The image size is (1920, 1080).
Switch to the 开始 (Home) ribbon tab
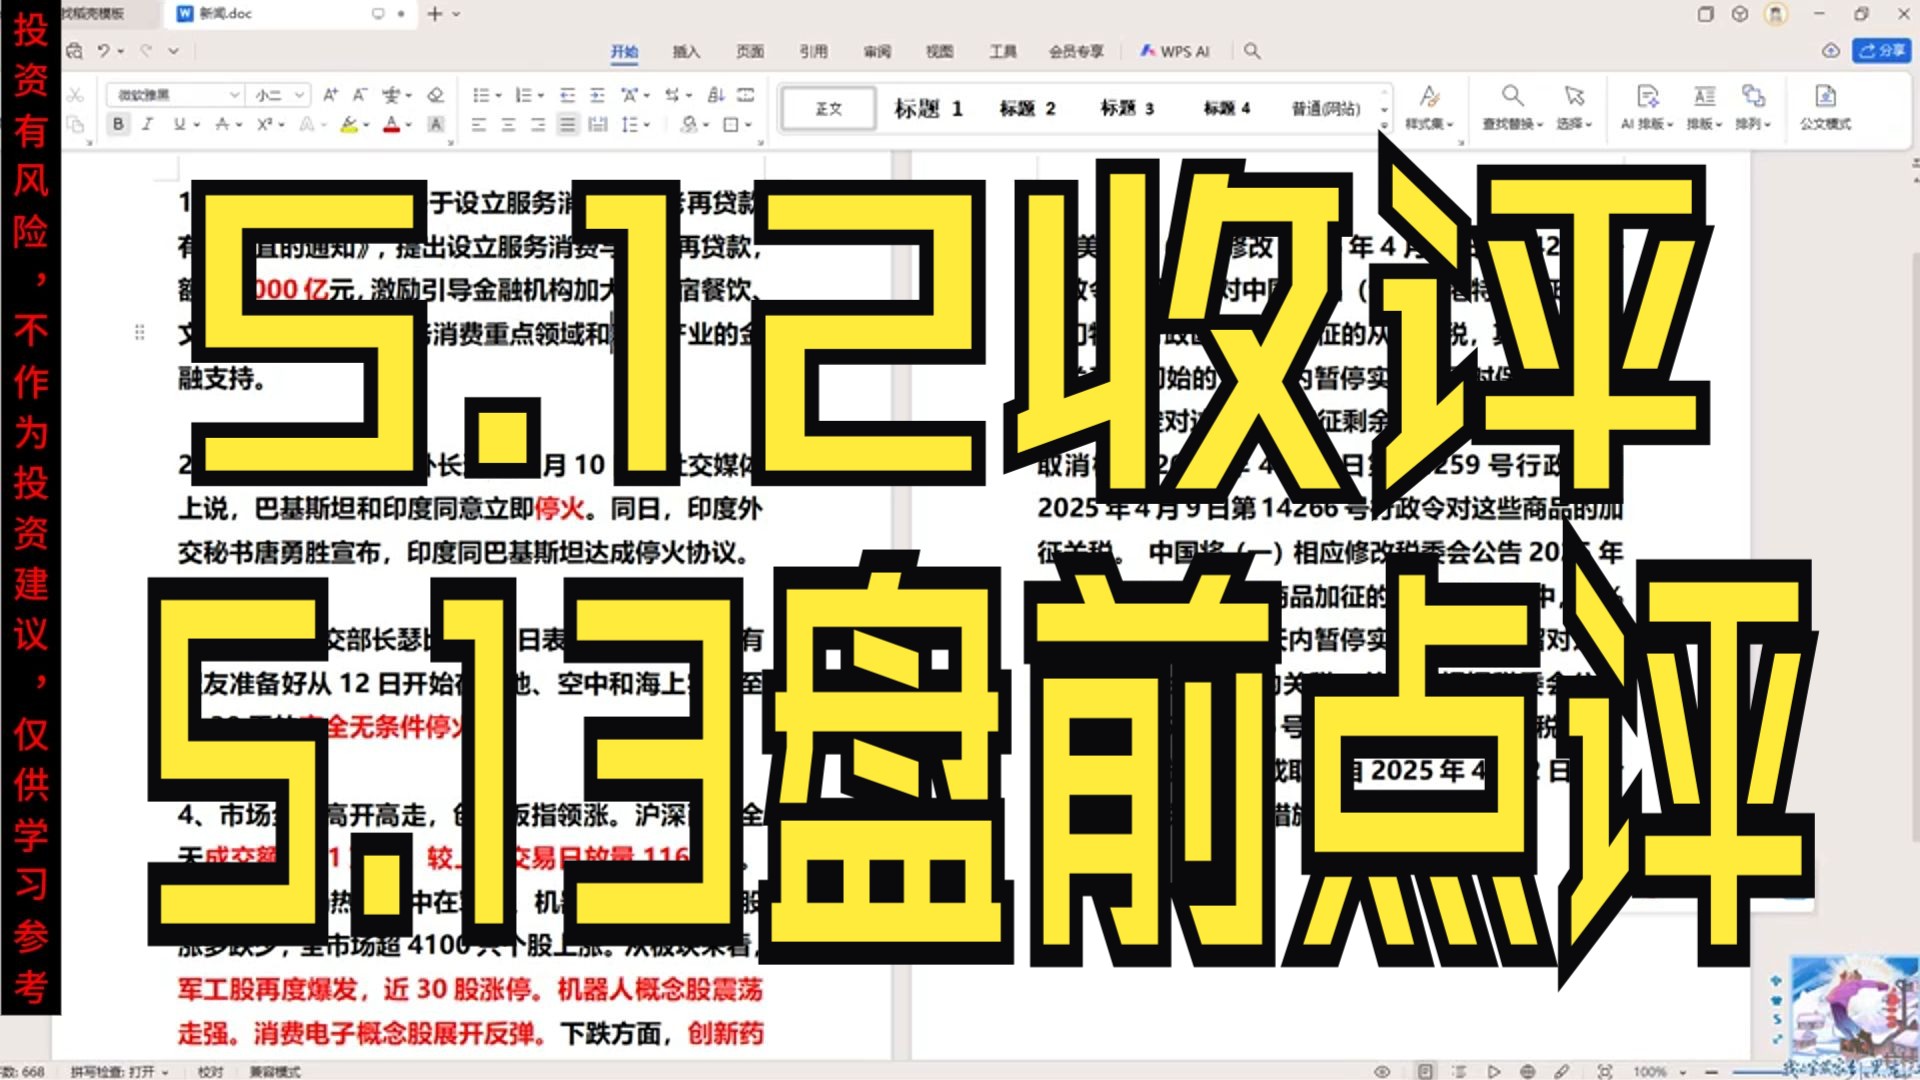click(624, 52)
